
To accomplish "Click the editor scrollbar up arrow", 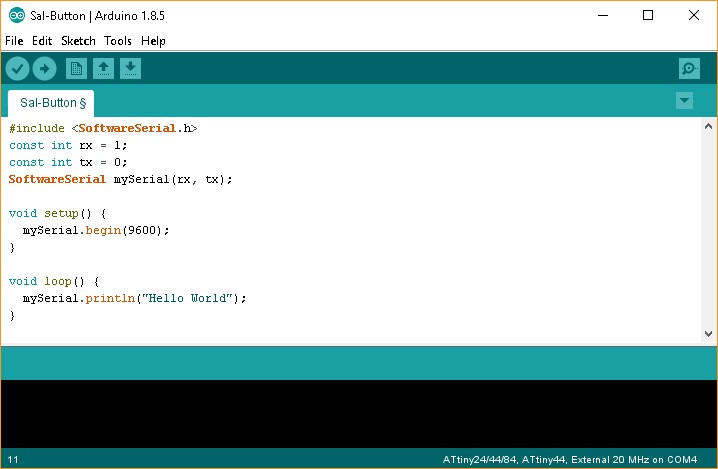I will click(x=708, y=126).
